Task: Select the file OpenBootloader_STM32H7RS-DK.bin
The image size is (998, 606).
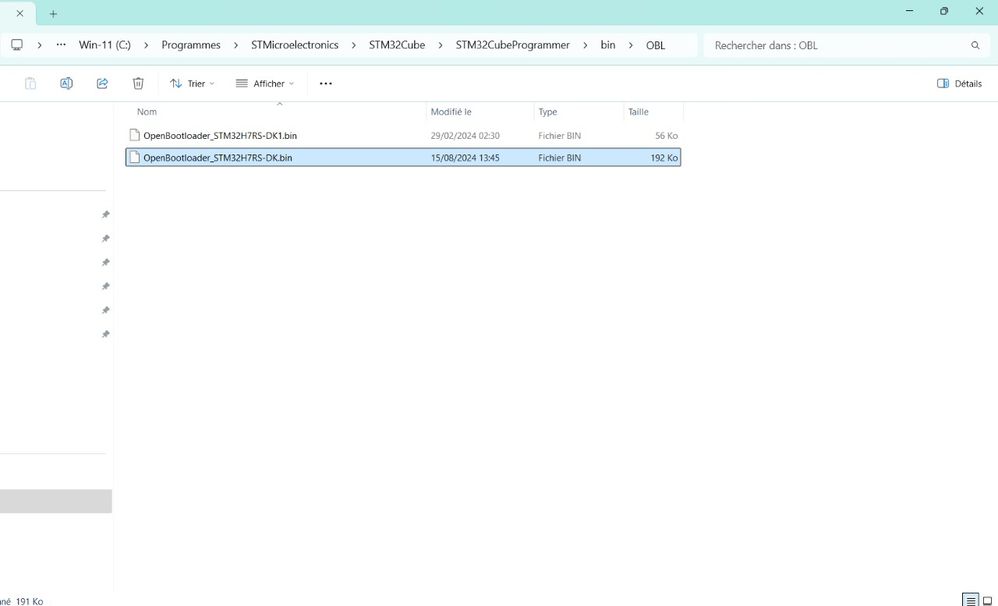Action: click(x=403, y=157)
